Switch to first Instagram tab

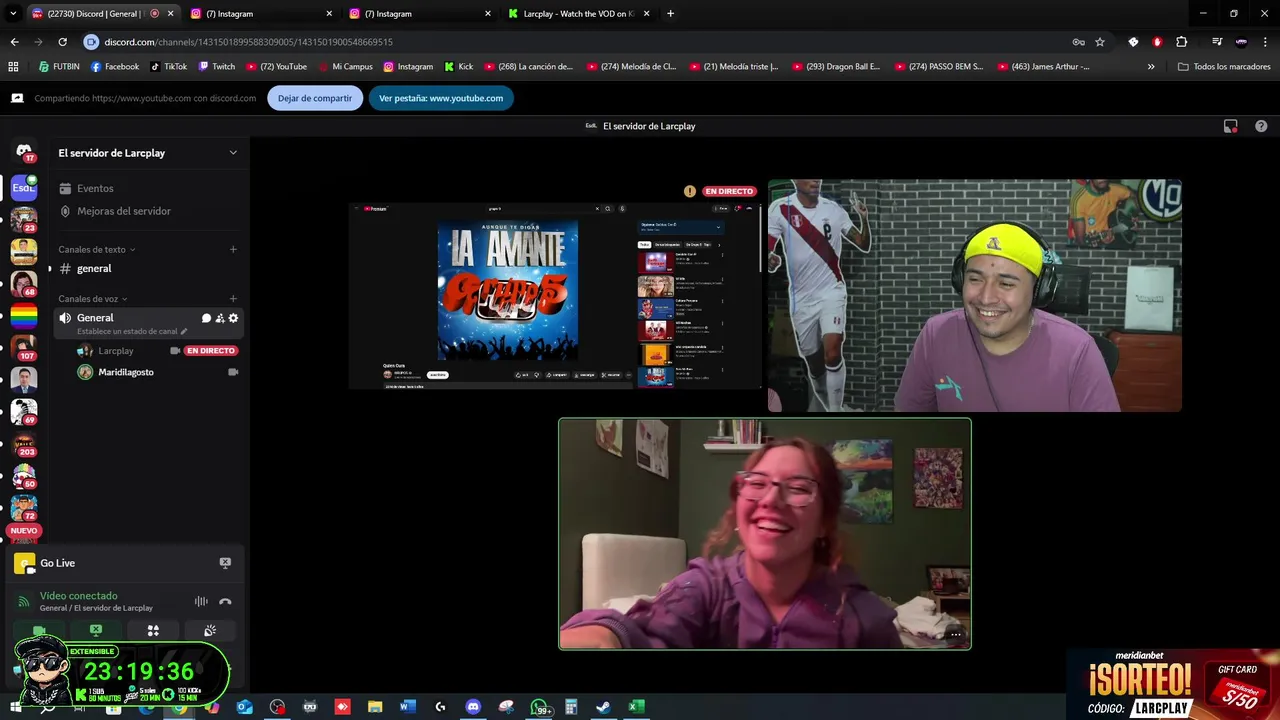[260, 14]
